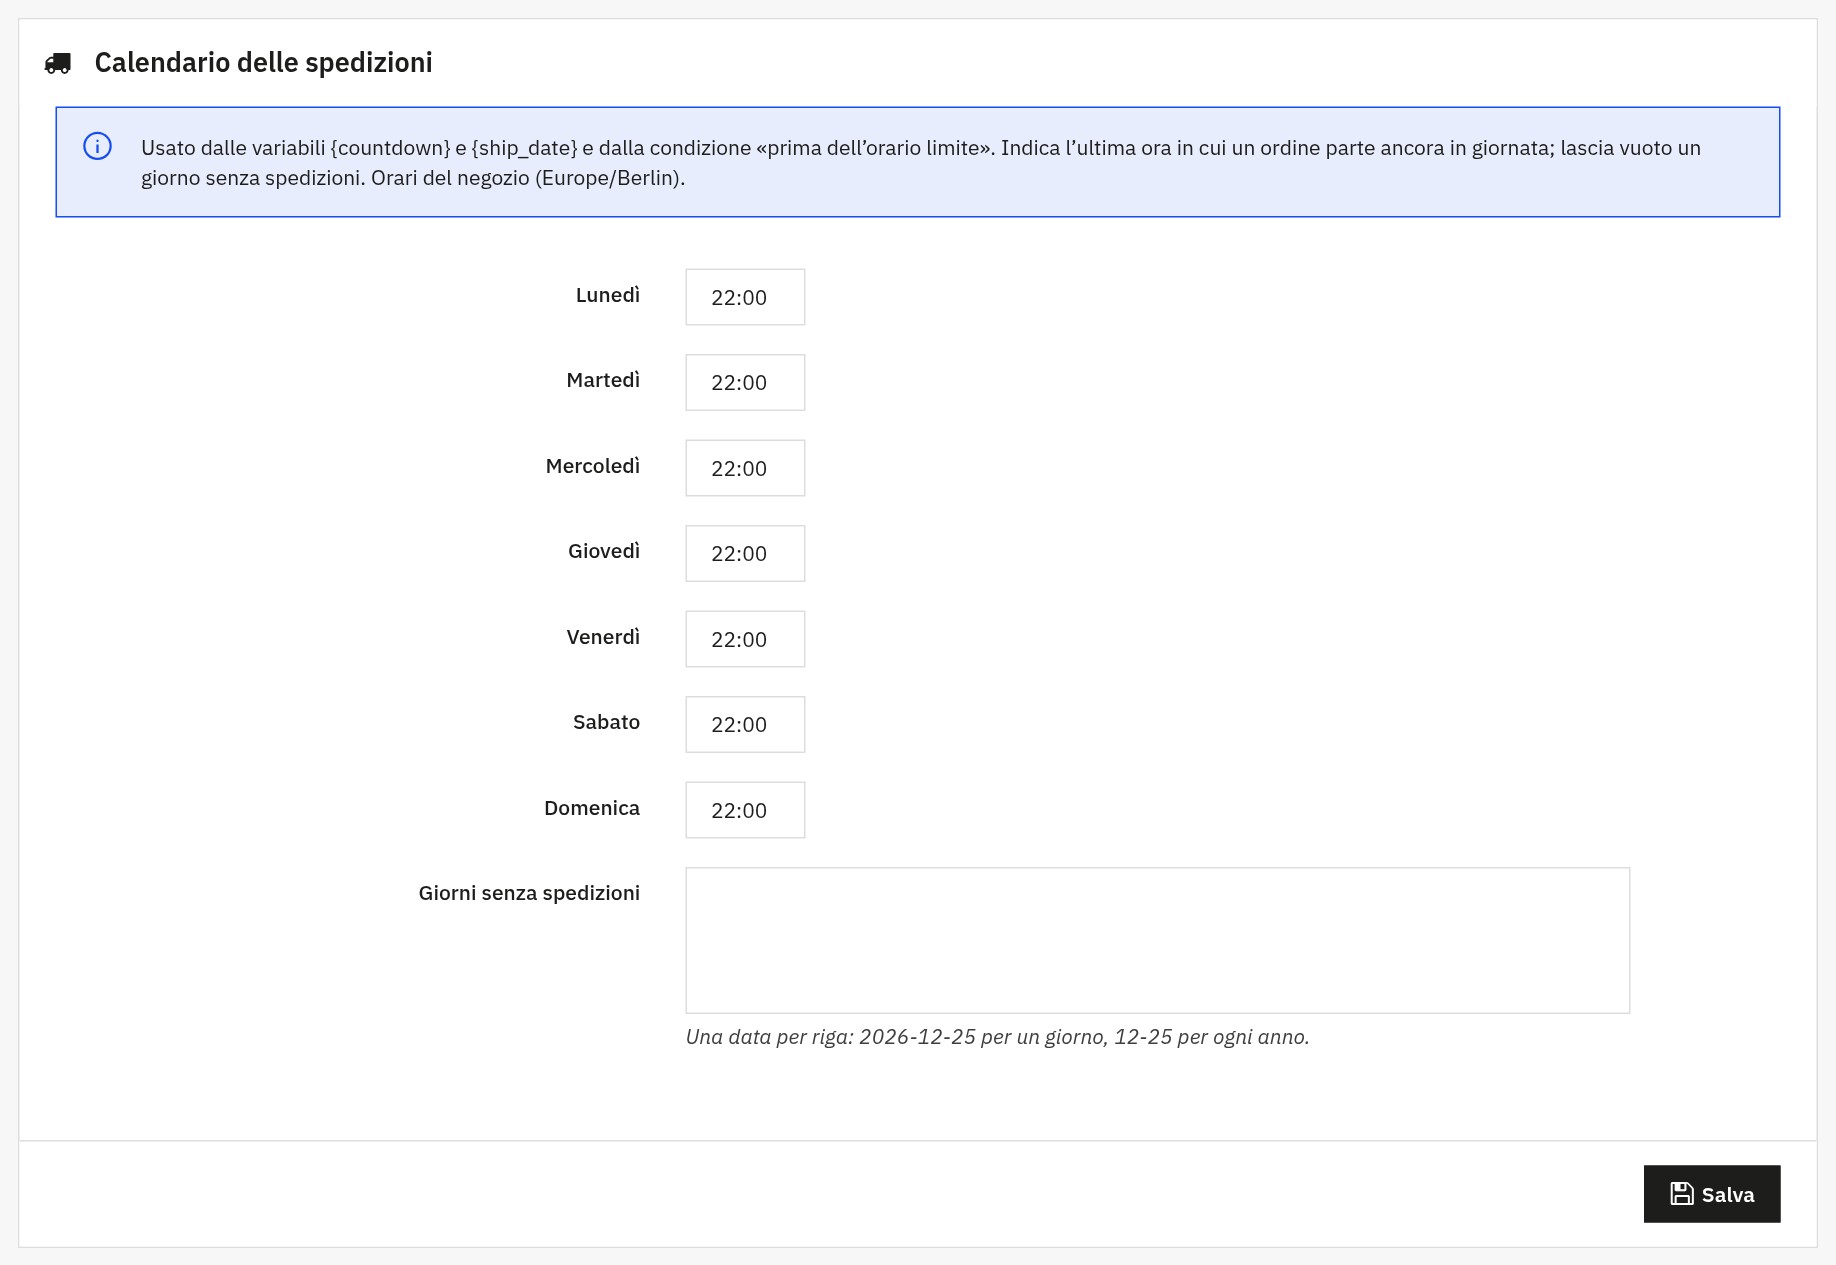Click the info icon in the blue notice
The height and width of the screenshot is (1265, 1836).
tap(97, 146)
